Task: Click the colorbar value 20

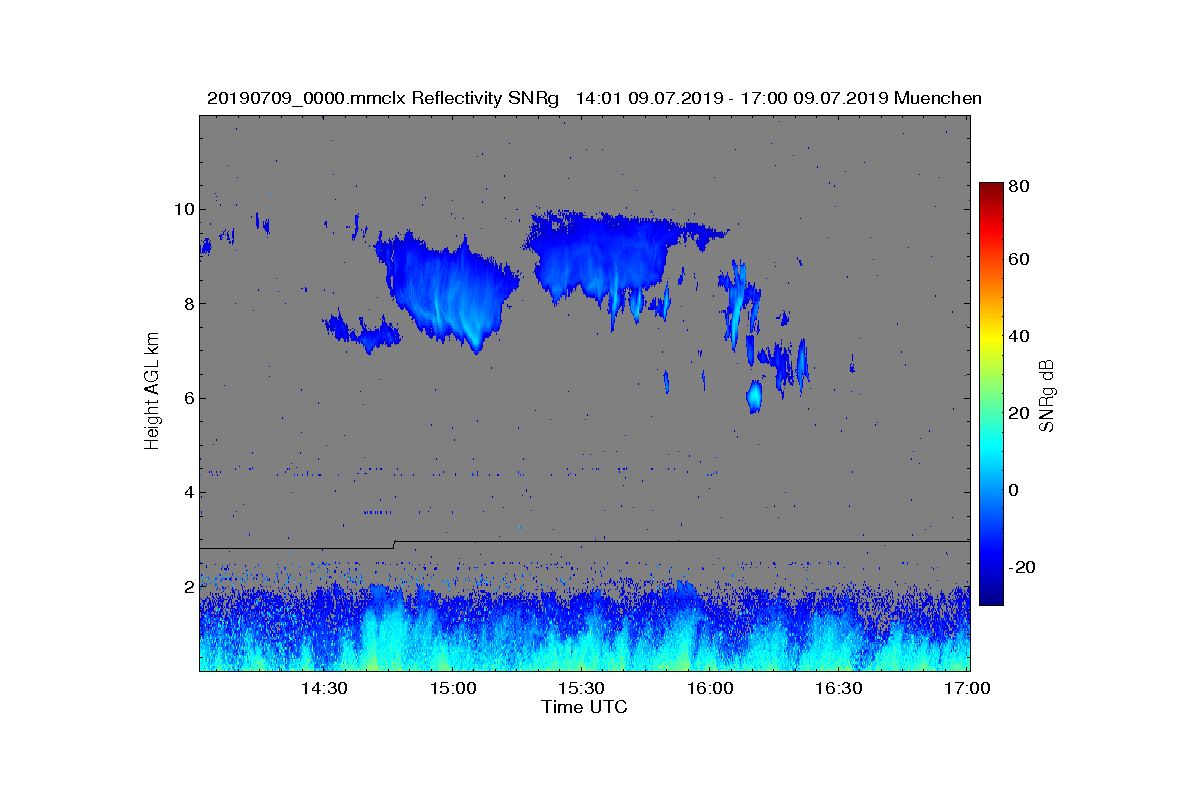Action: pos(1020,413)
